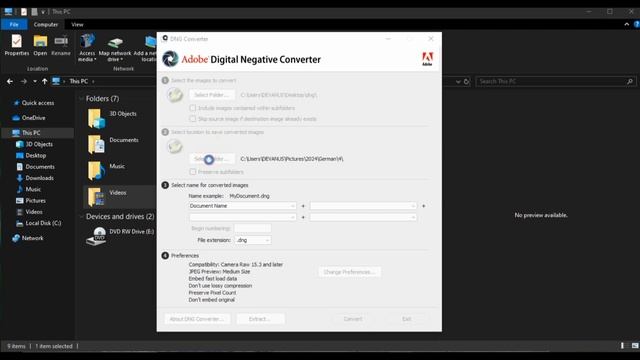Image resolution: width=640 pixels, height=360 pixels.
Task: Go forward with the Explorer forward arrow
Action: tap(24, 81)
